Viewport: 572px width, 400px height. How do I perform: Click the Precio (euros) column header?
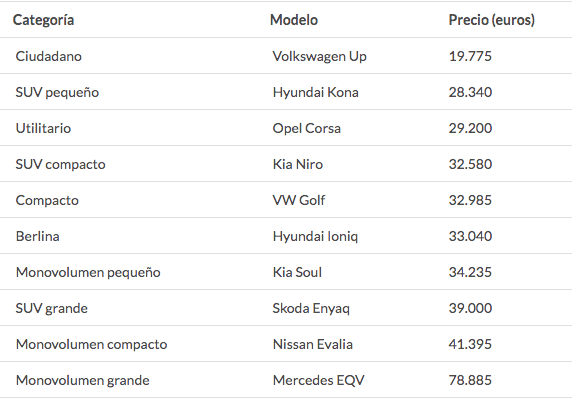(491, 20)
